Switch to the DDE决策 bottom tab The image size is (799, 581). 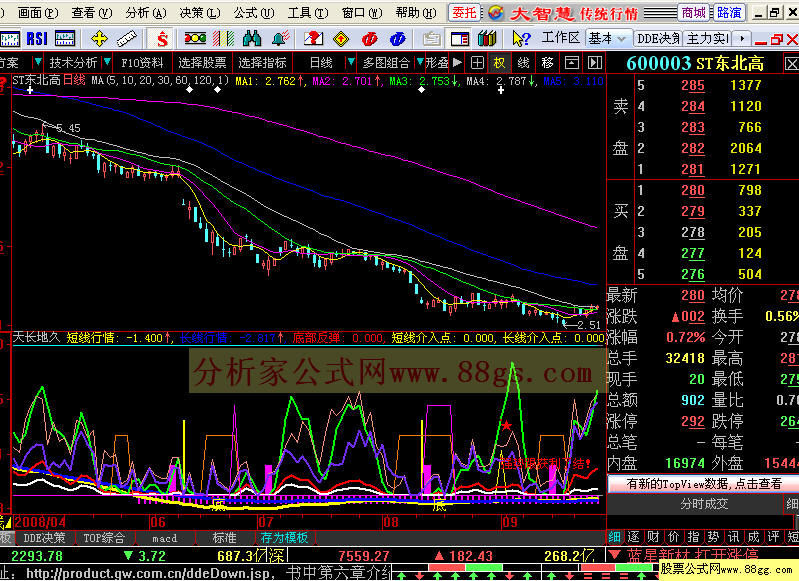pos(44,538)
